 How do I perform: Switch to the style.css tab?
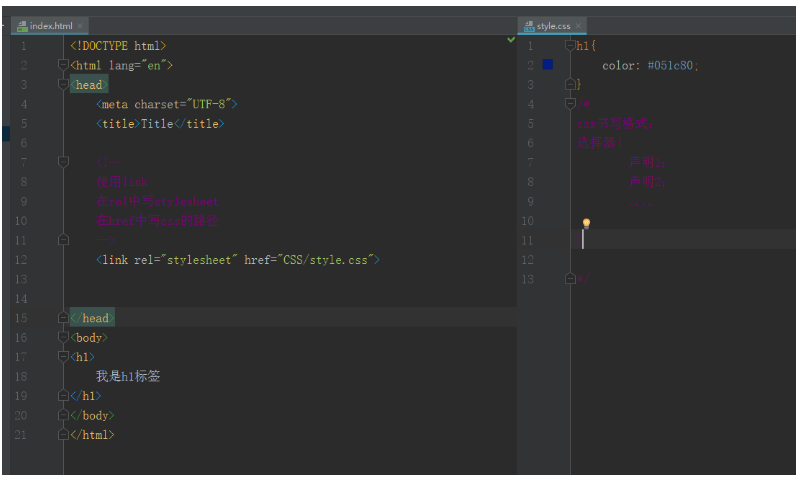(x=552, y=25)
